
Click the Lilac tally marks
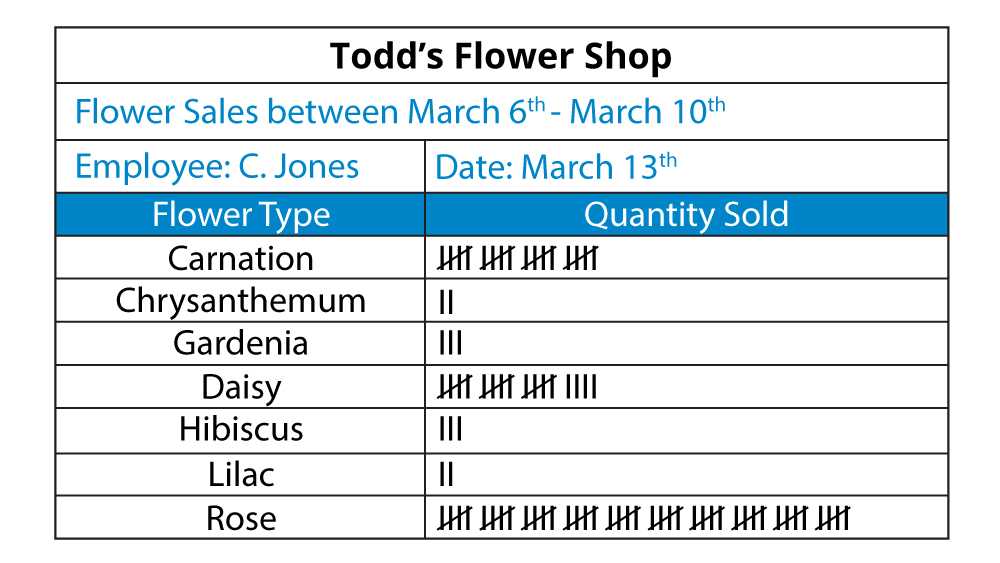pyautogui.click(x=446, y=475)
